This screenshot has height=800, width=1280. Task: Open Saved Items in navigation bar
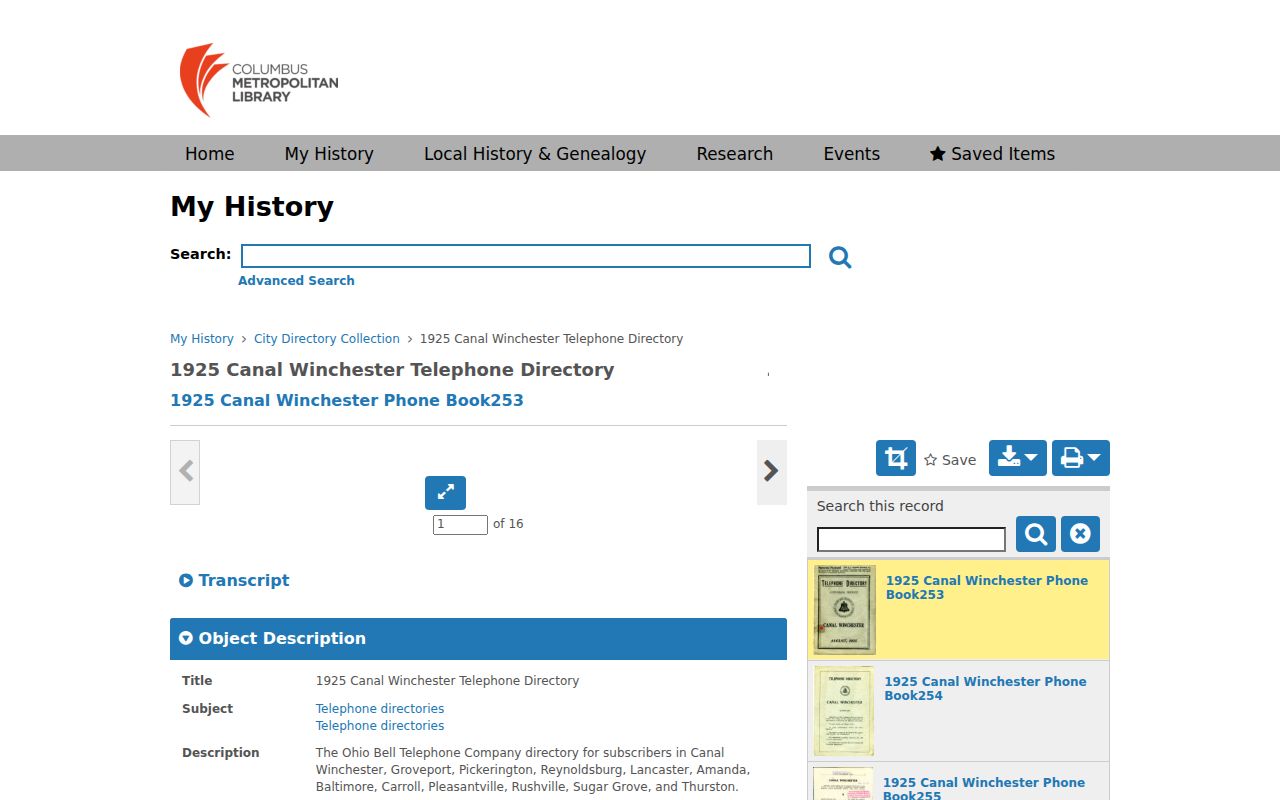992,153
